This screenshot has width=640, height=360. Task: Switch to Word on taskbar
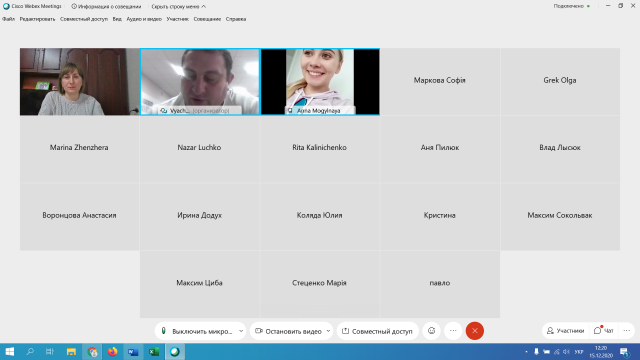133,351
